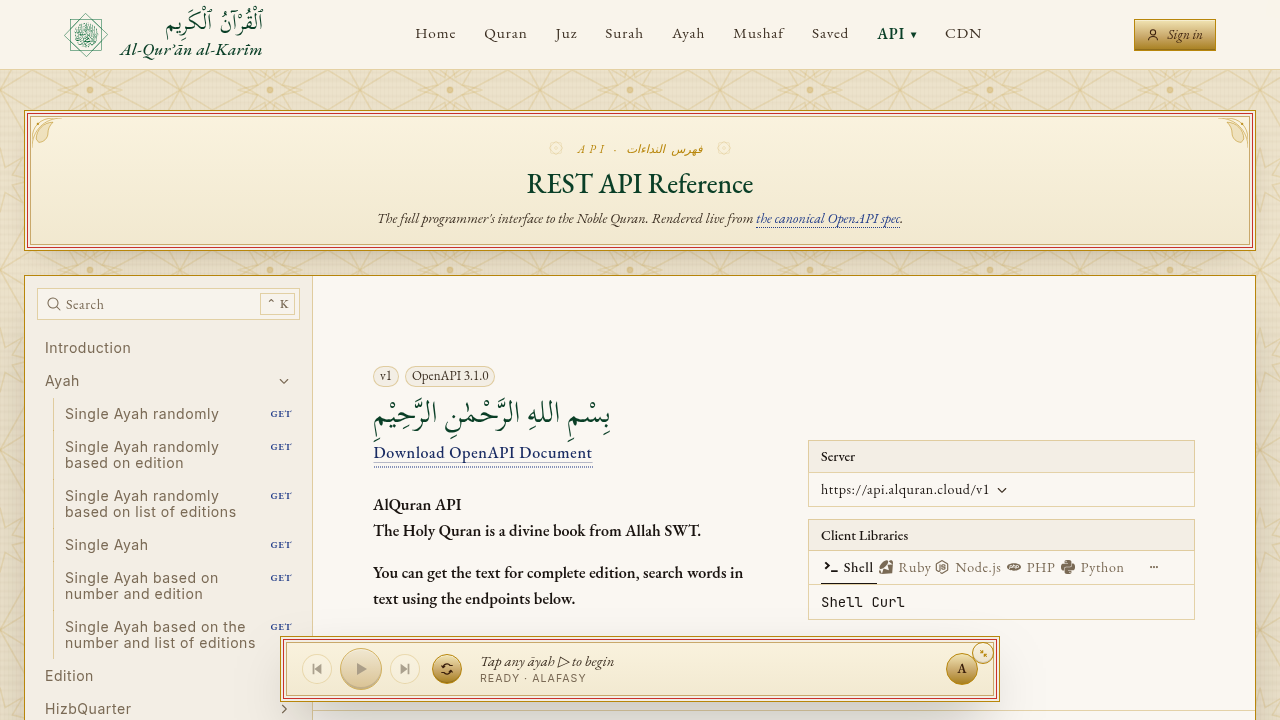Open the Ayah nav item
The height and width of the screenshot is (720, 1280).
click(x=688, y=34)
